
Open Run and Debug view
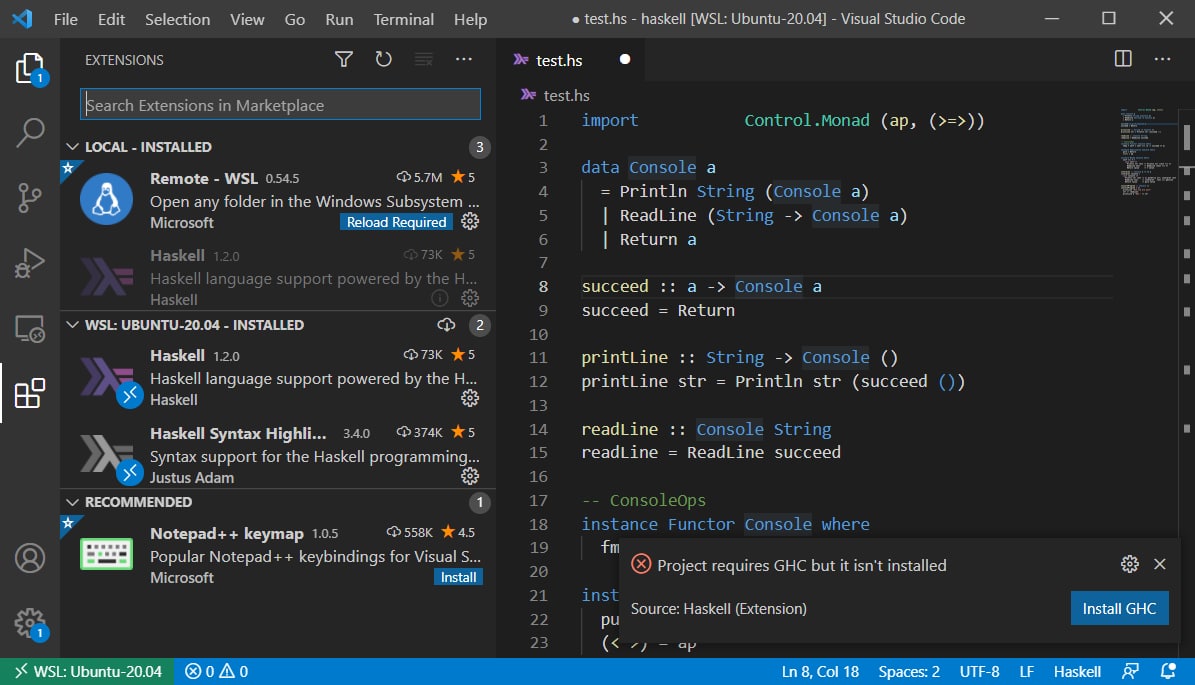30,264
